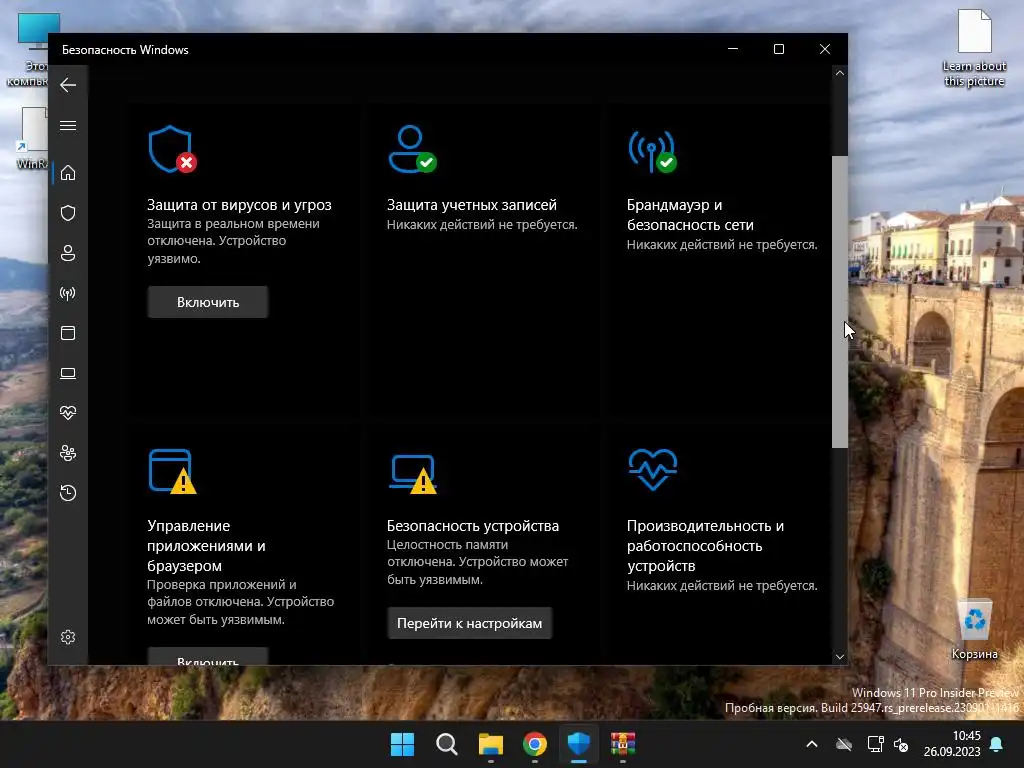The height and width of the screenshot is (768, 1024).
Task: Open taskbar Search
Action: 447,744
